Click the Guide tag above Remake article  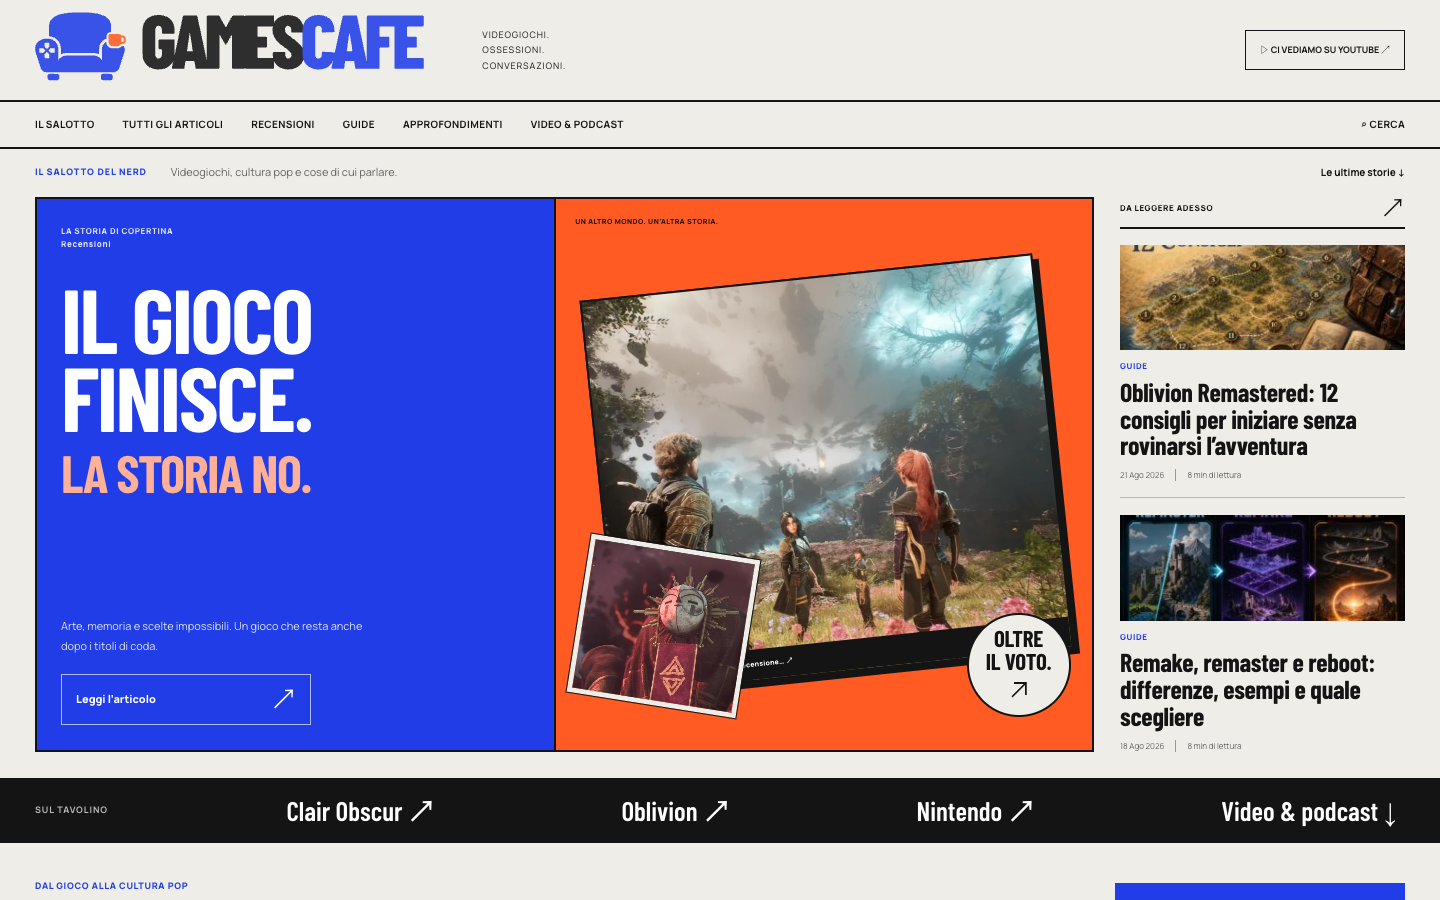click(1134, 637)
